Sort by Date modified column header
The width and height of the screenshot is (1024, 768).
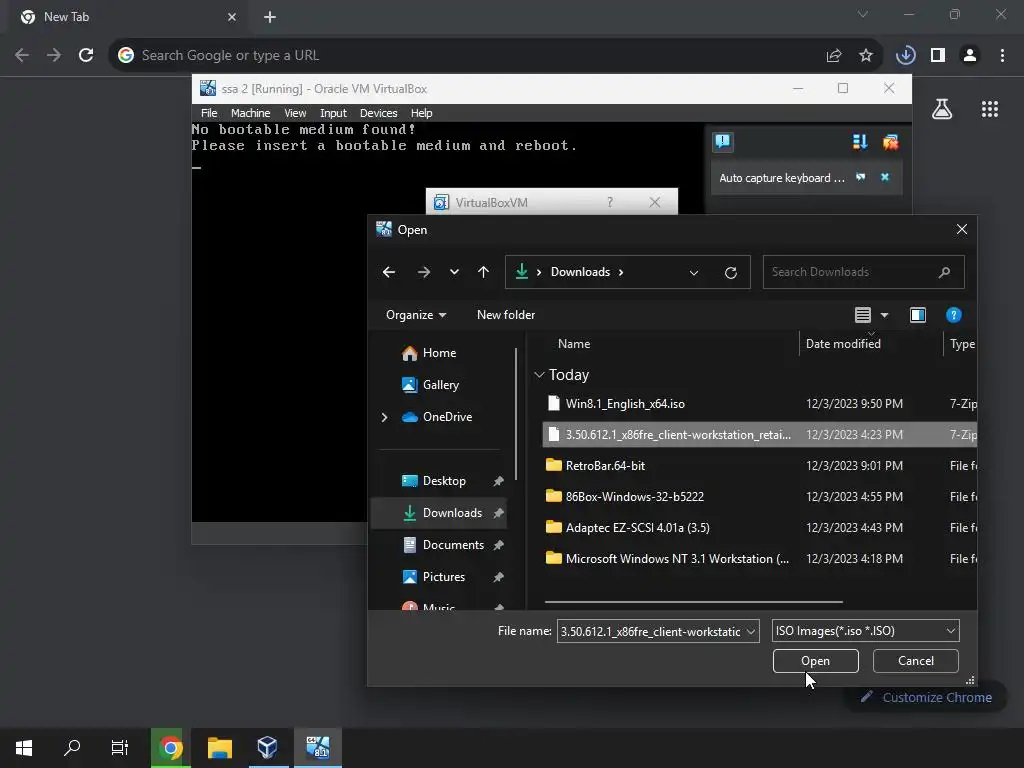(x=843, y=344)
